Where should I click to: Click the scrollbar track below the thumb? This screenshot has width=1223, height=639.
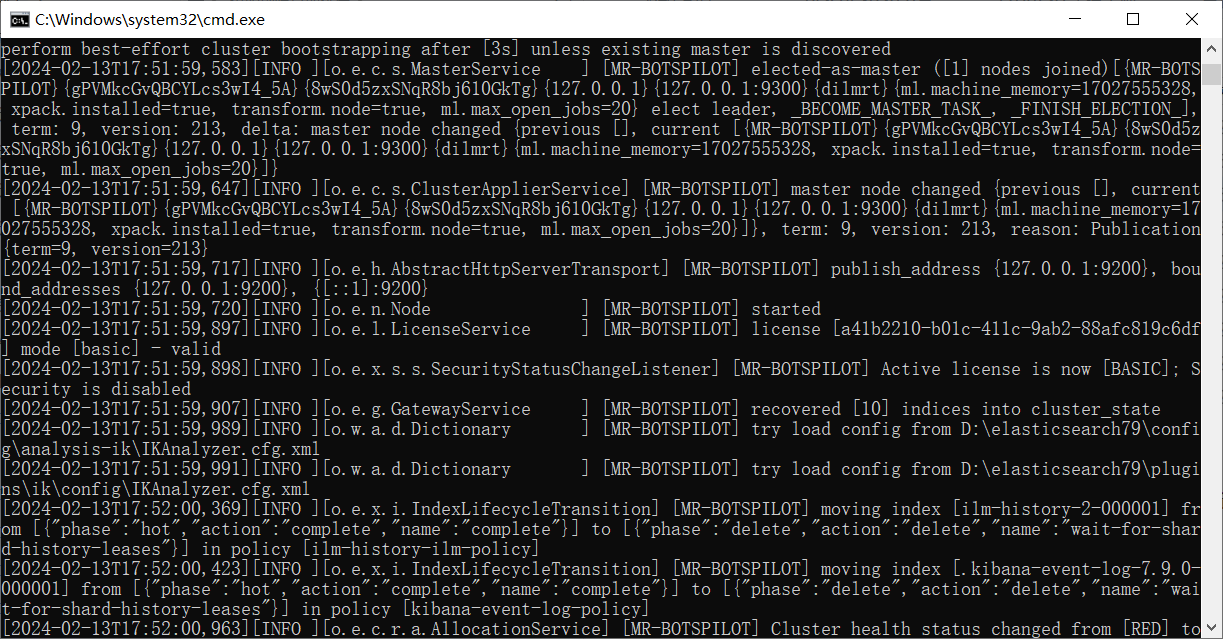click(x=1212, y=350)
